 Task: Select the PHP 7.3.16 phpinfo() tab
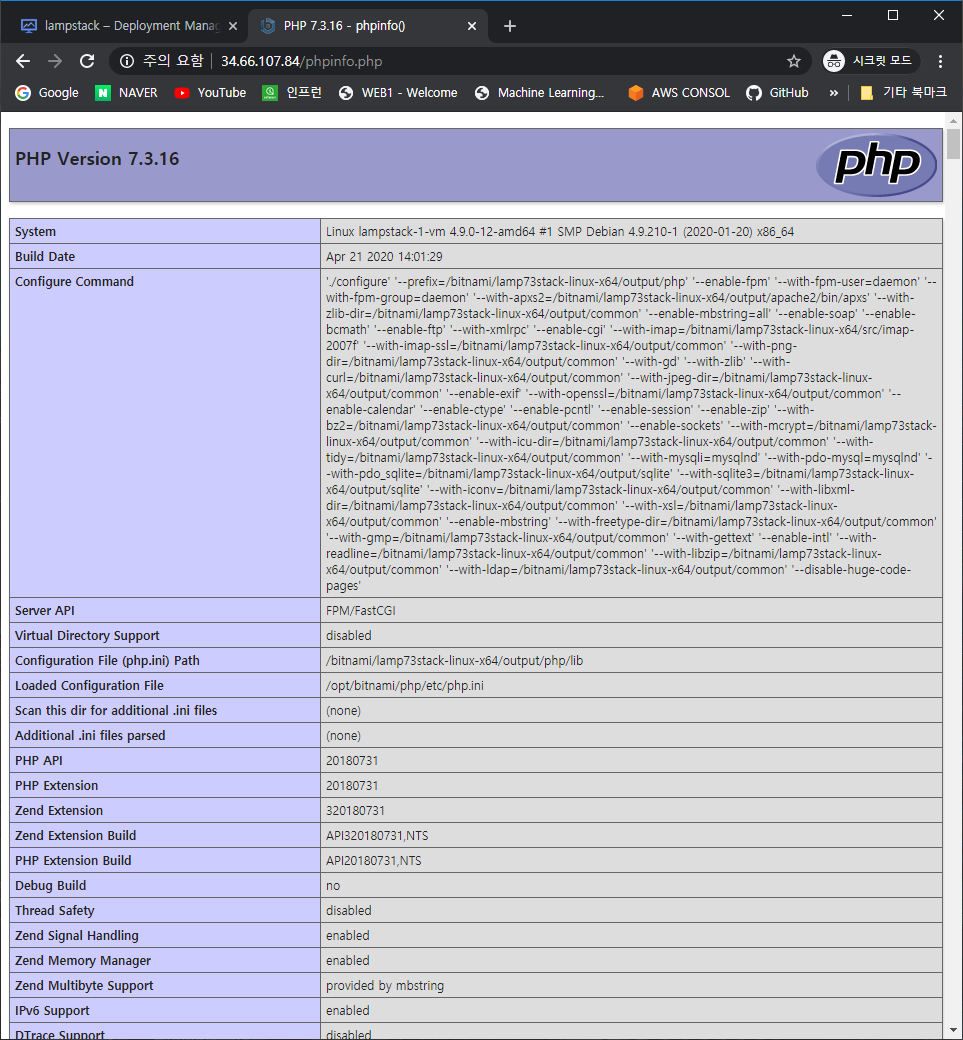point(367,26)
